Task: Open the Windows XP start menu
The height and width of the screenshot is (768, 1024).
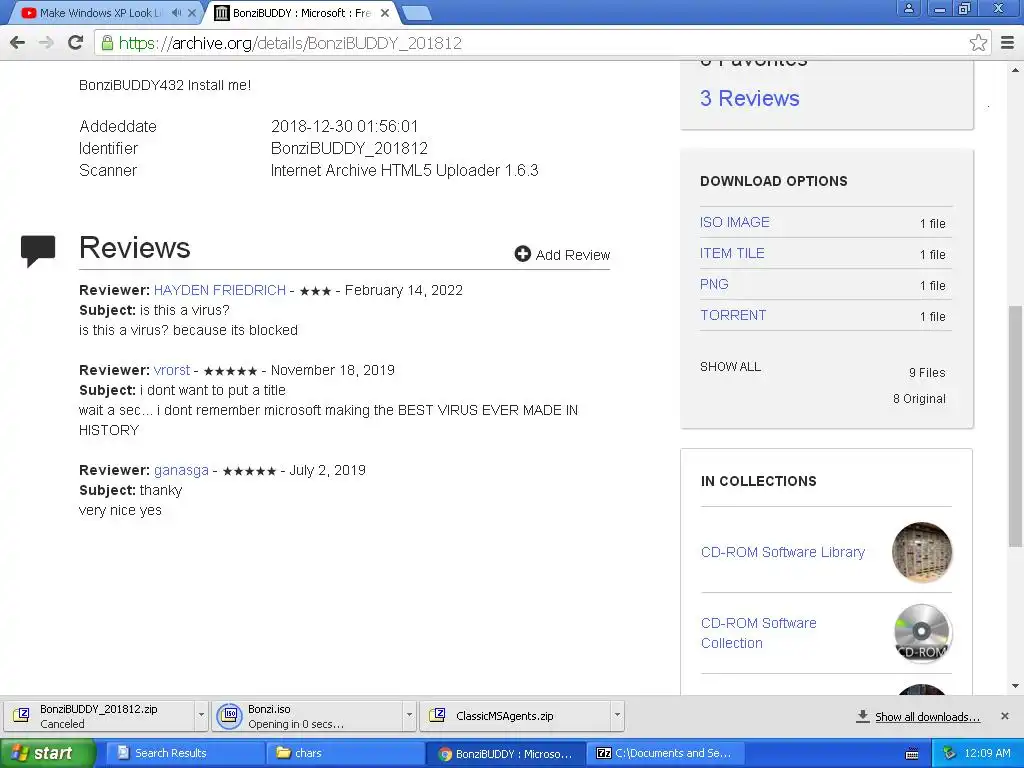Action: point(47,753)
